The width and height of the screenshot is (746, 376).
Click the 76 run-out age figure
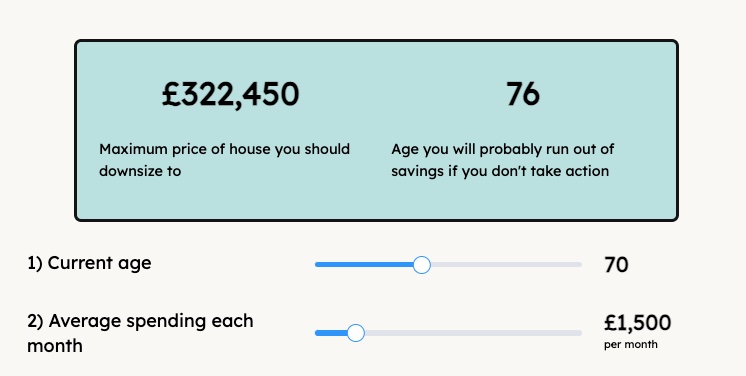click(523, 94)
